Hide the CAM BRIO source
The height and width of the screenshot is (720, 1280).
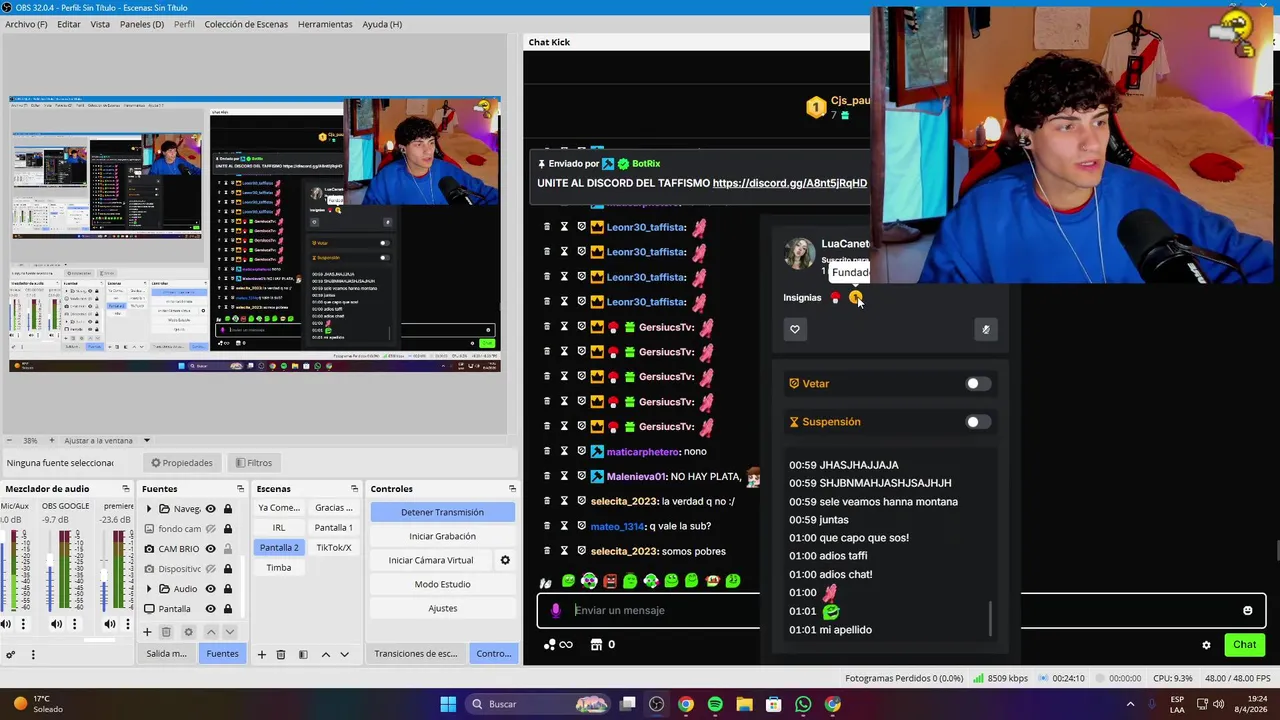[x=210, y=549]
